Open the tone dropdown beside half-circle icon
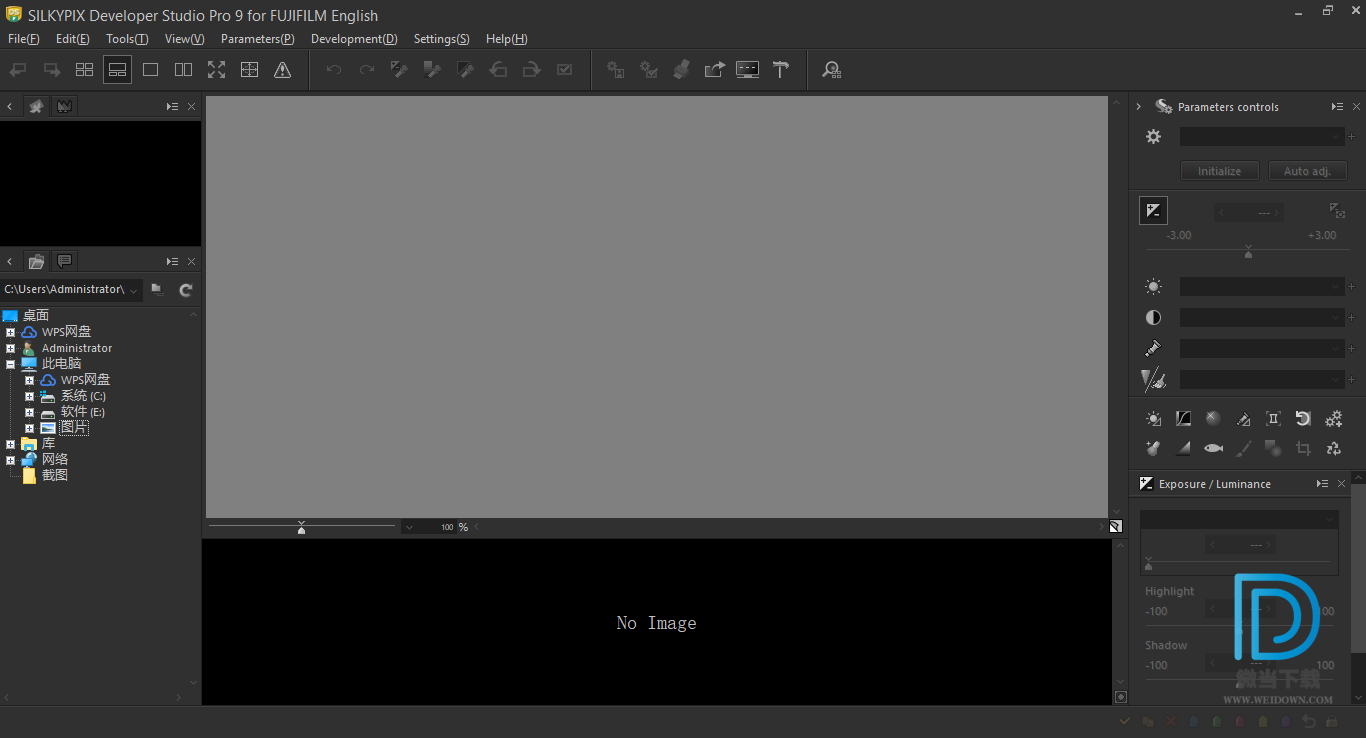Screen dimensions: 1366x738 1262,317
